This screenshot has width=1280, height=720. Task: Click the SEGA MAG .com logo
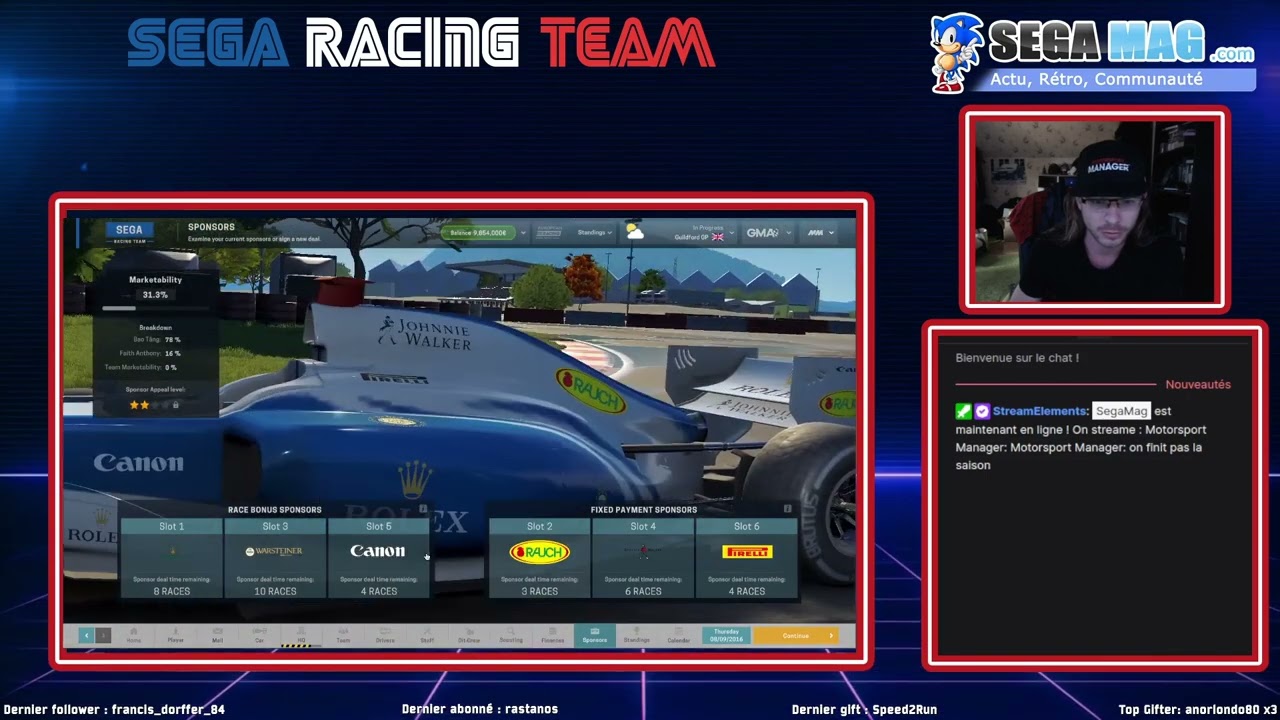tap(1093, 52)
